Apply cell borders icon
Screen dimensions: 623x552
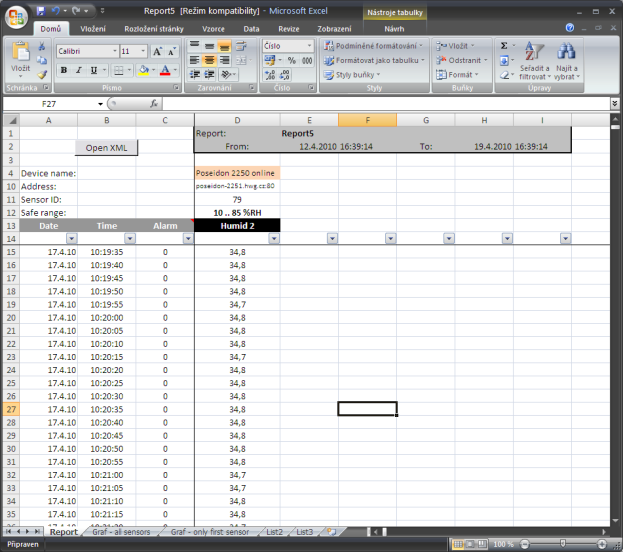pos(118,70)
